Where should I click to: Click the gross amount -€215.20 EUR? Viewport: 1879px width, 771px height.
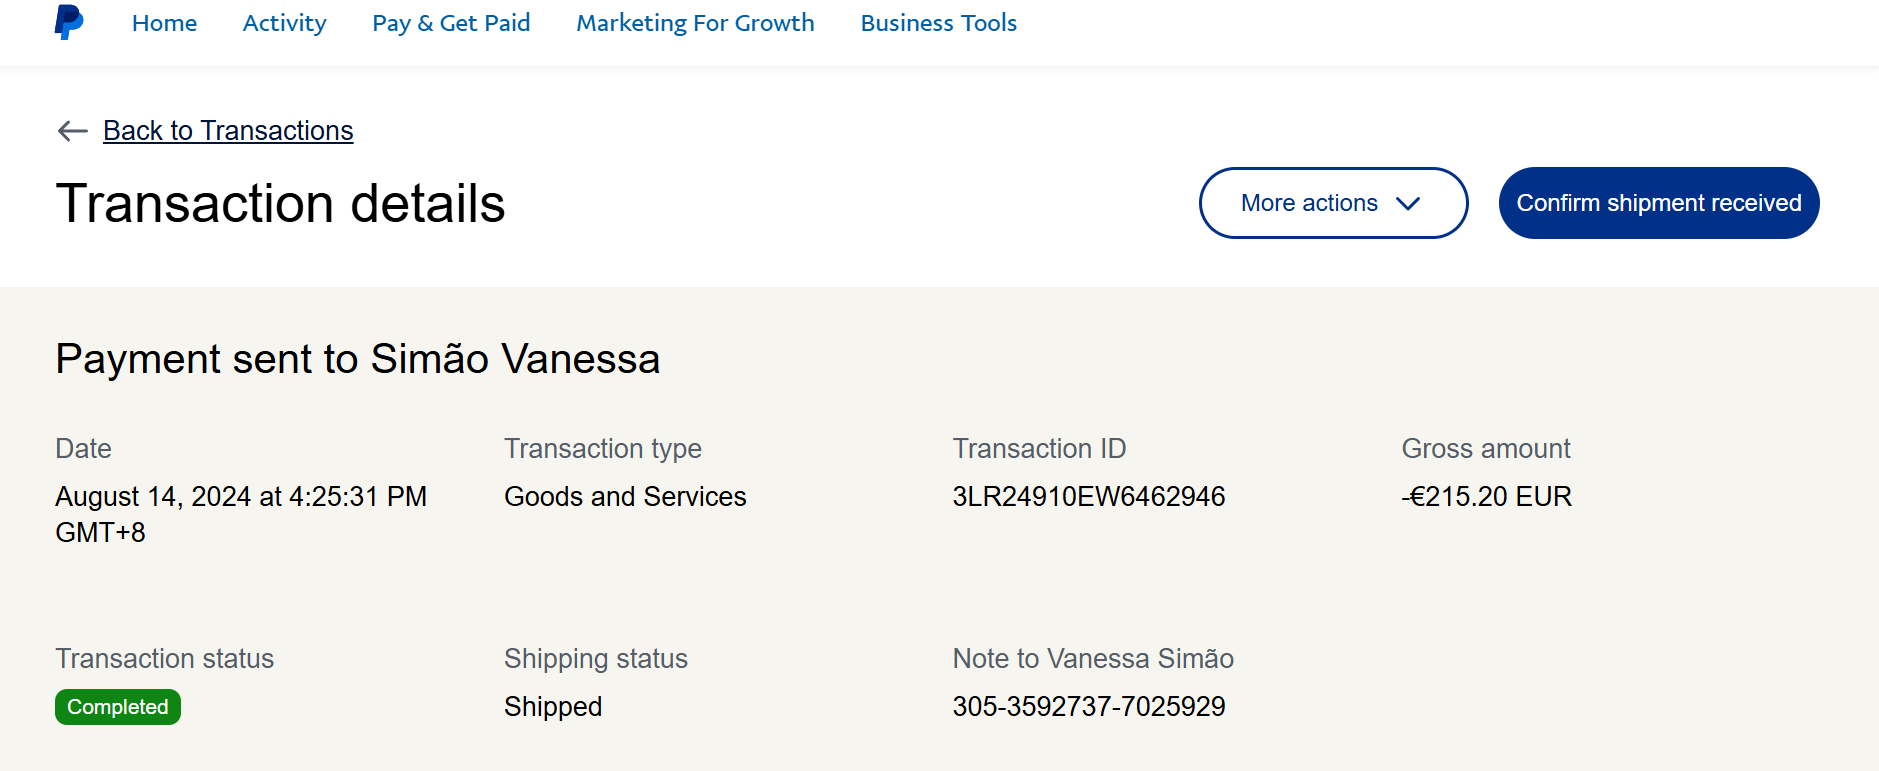pyautogui.click(x=1486, y=497)
